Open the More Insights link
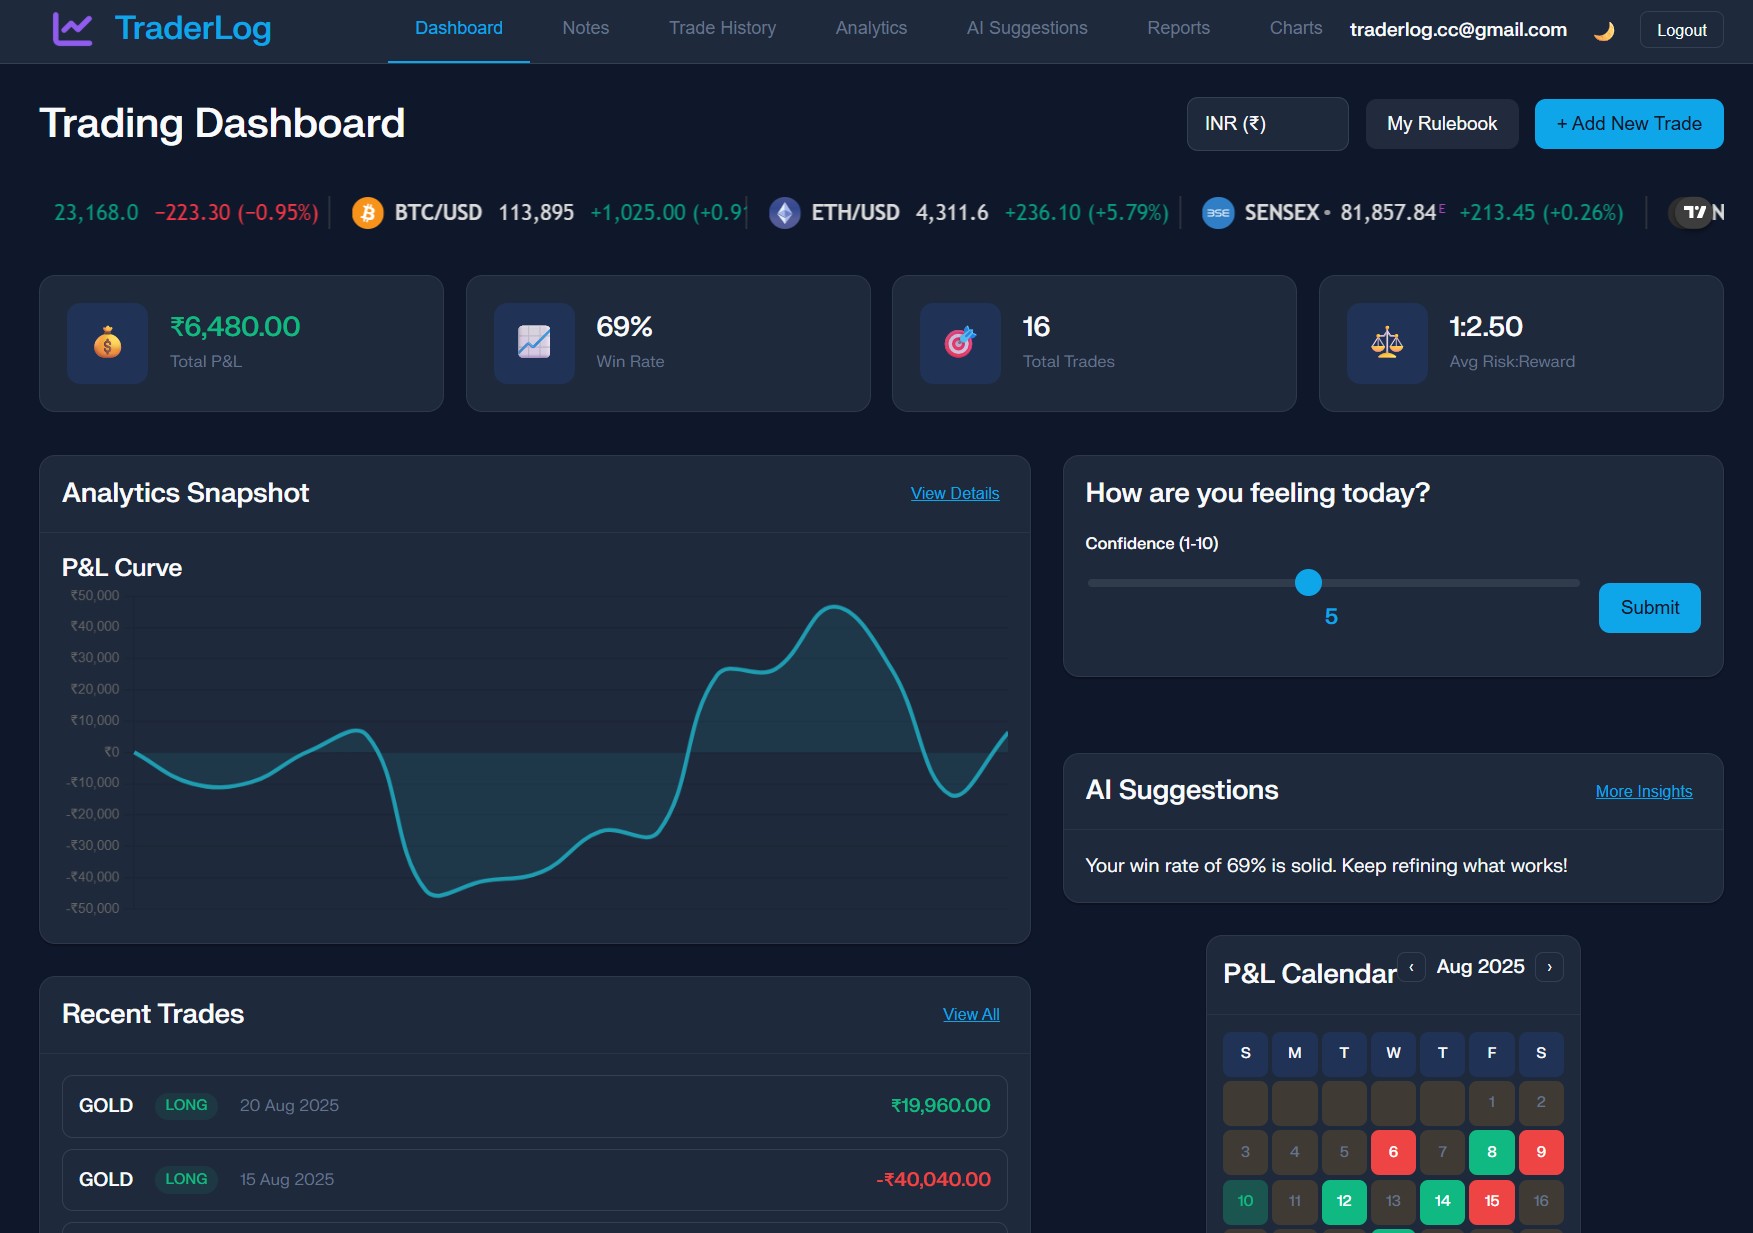1753x1233 pixels. [x=1643, y=791]
